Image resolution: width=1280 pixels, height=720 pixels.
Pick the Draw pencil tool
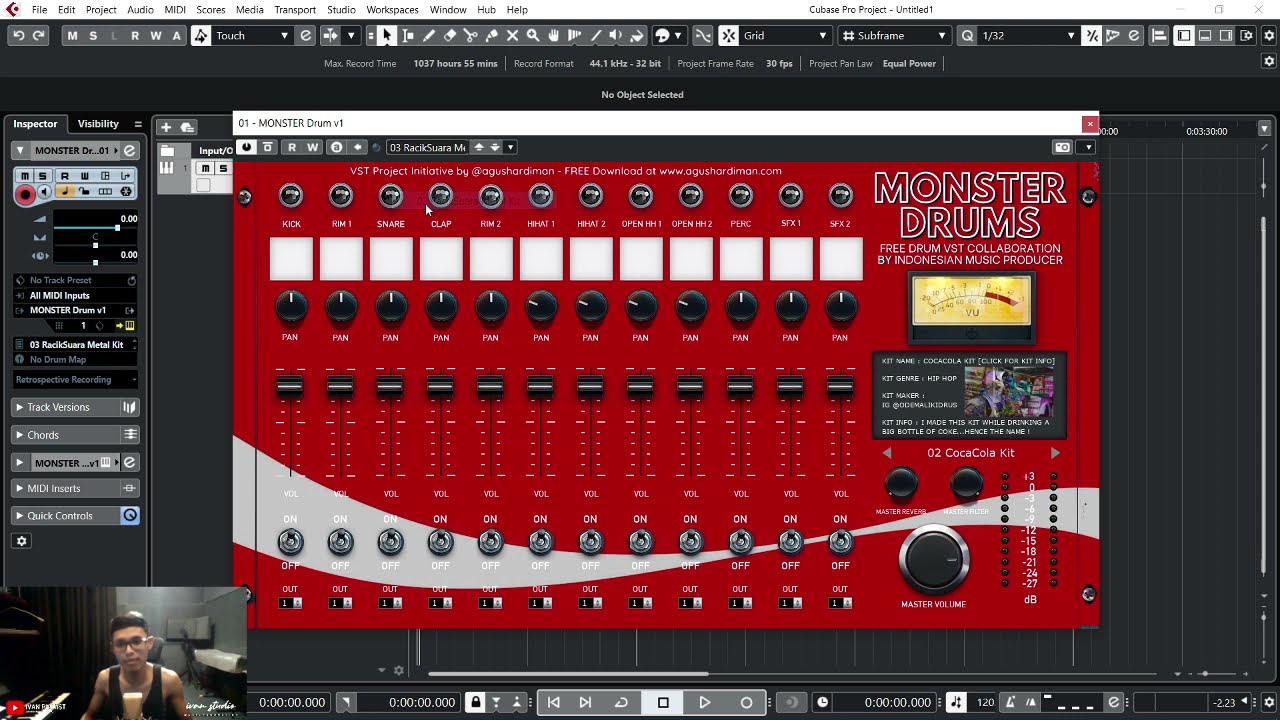429,36
